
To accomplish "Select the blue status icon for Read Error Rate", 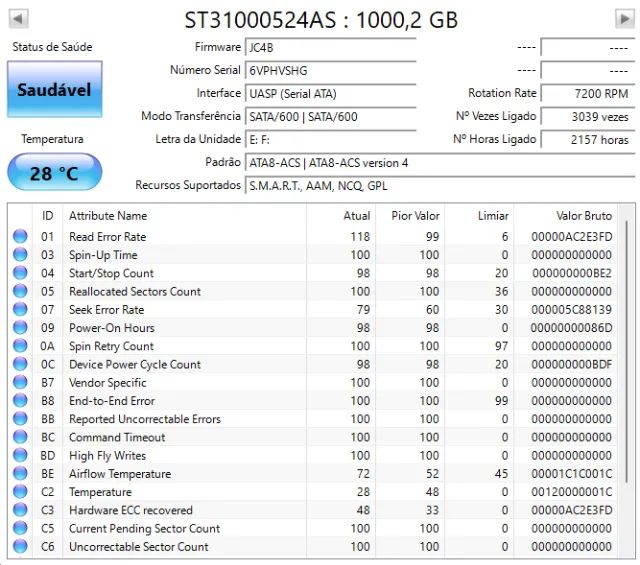I will (20, 236).
